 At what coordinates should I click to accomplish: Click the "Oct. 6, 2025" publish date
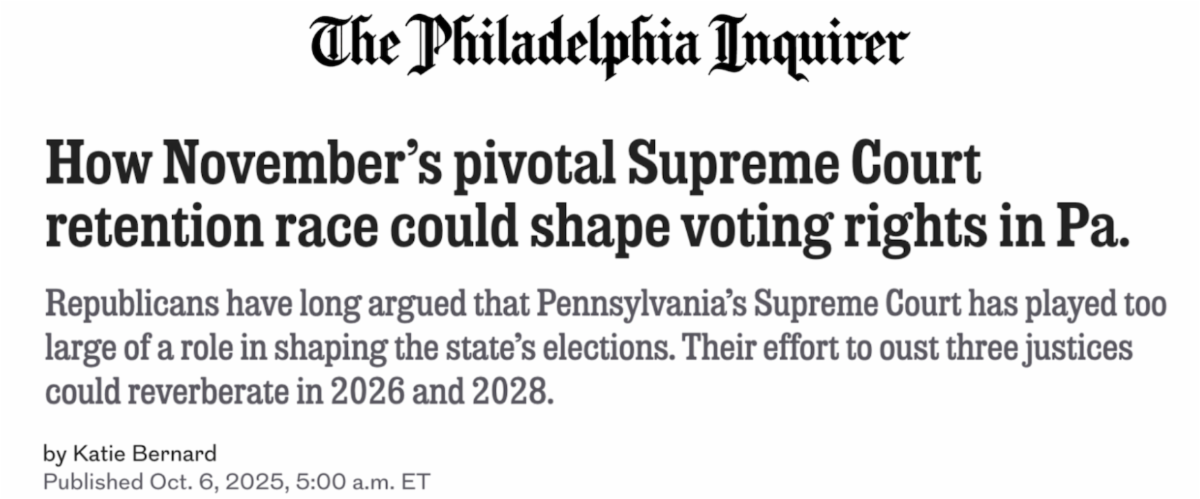pyautogui.click(x=210, y=482)
